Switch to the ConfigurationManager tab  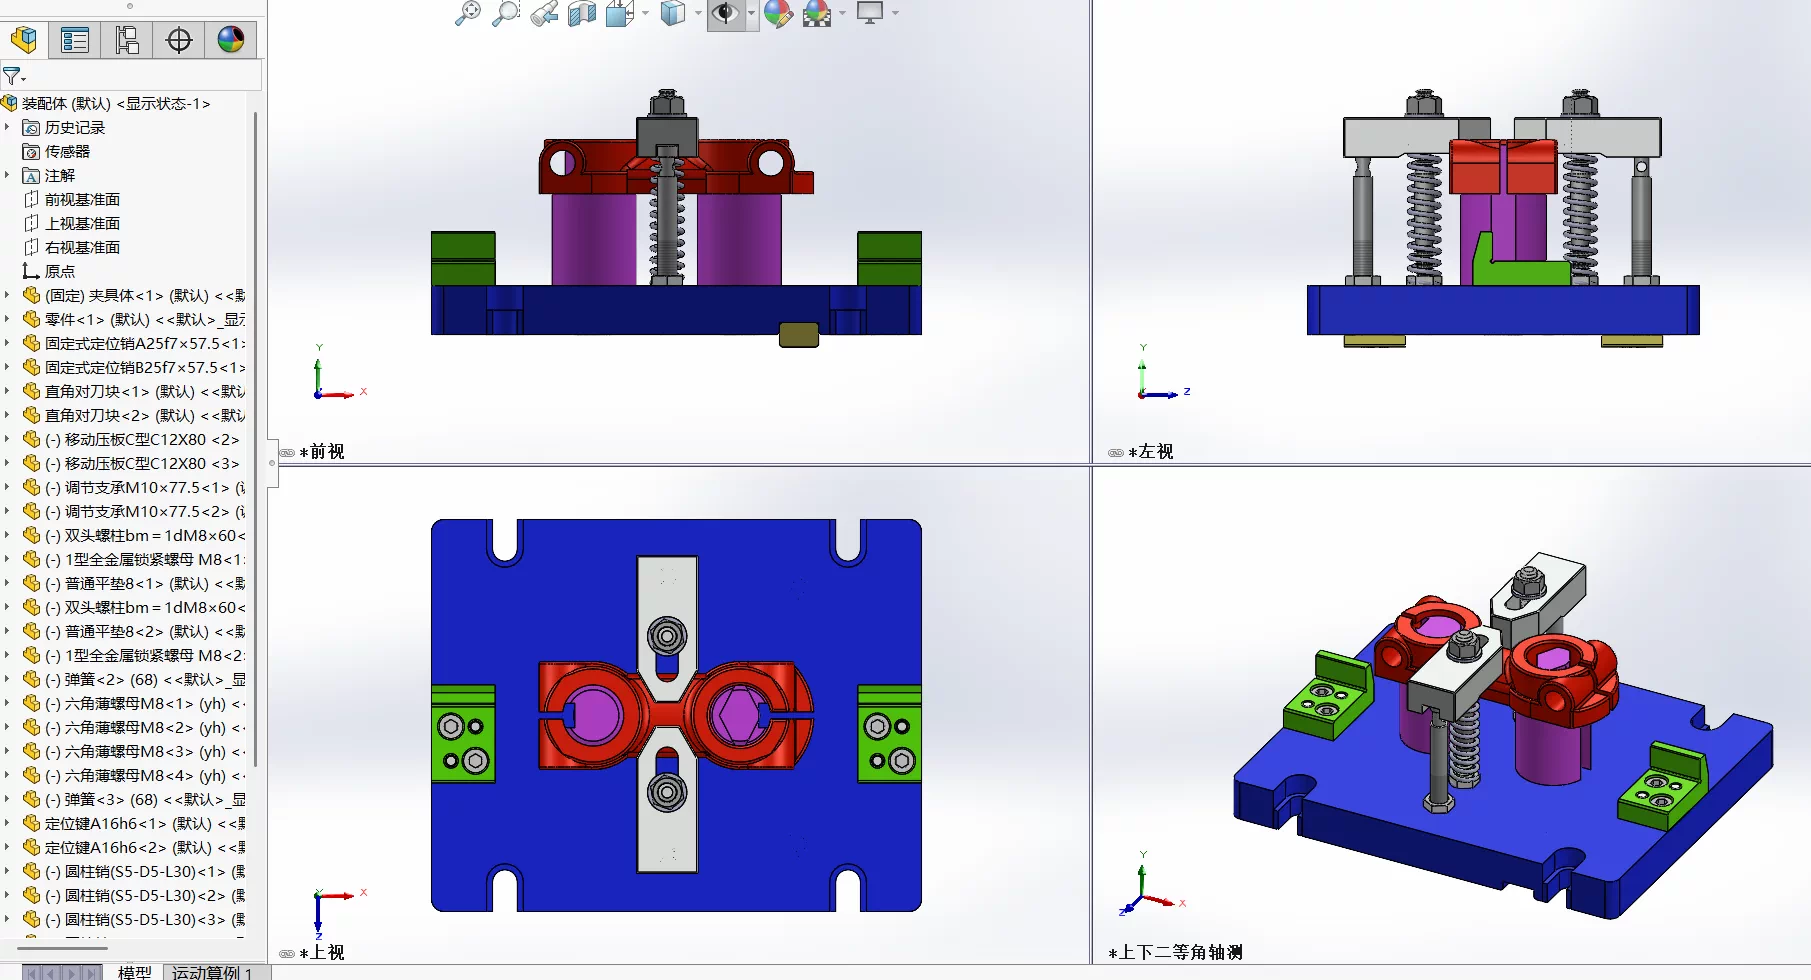pyautogui.click(x=127, y=40)
